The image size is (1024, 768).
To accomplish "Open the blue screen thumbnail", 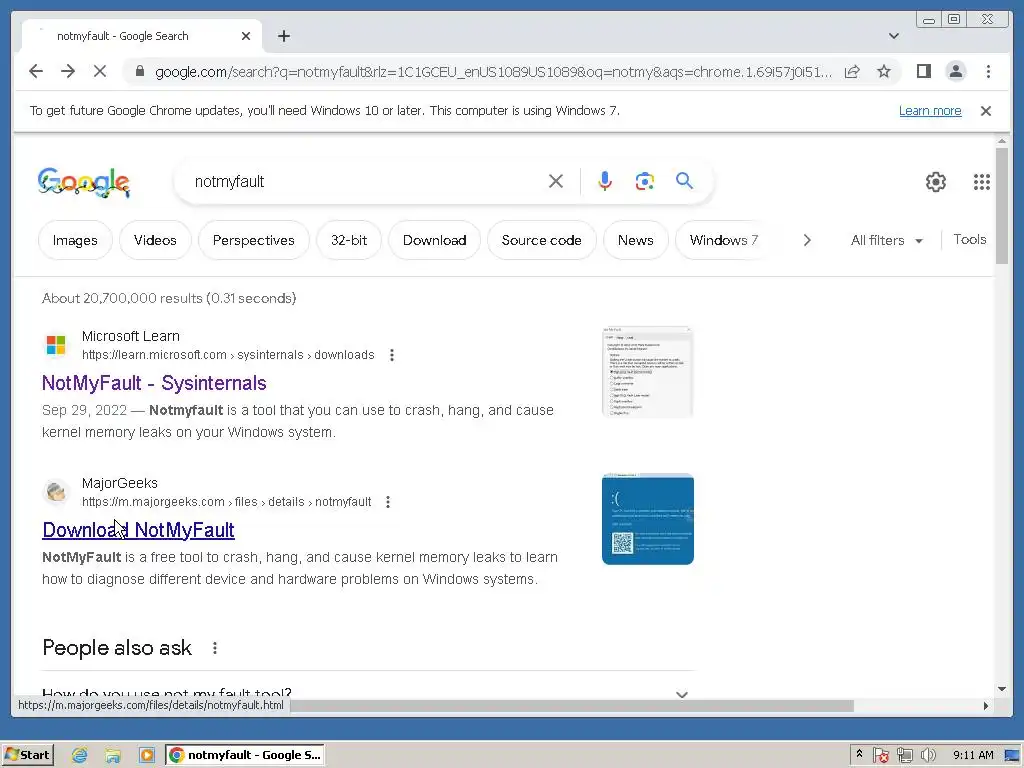I will 647,519.
